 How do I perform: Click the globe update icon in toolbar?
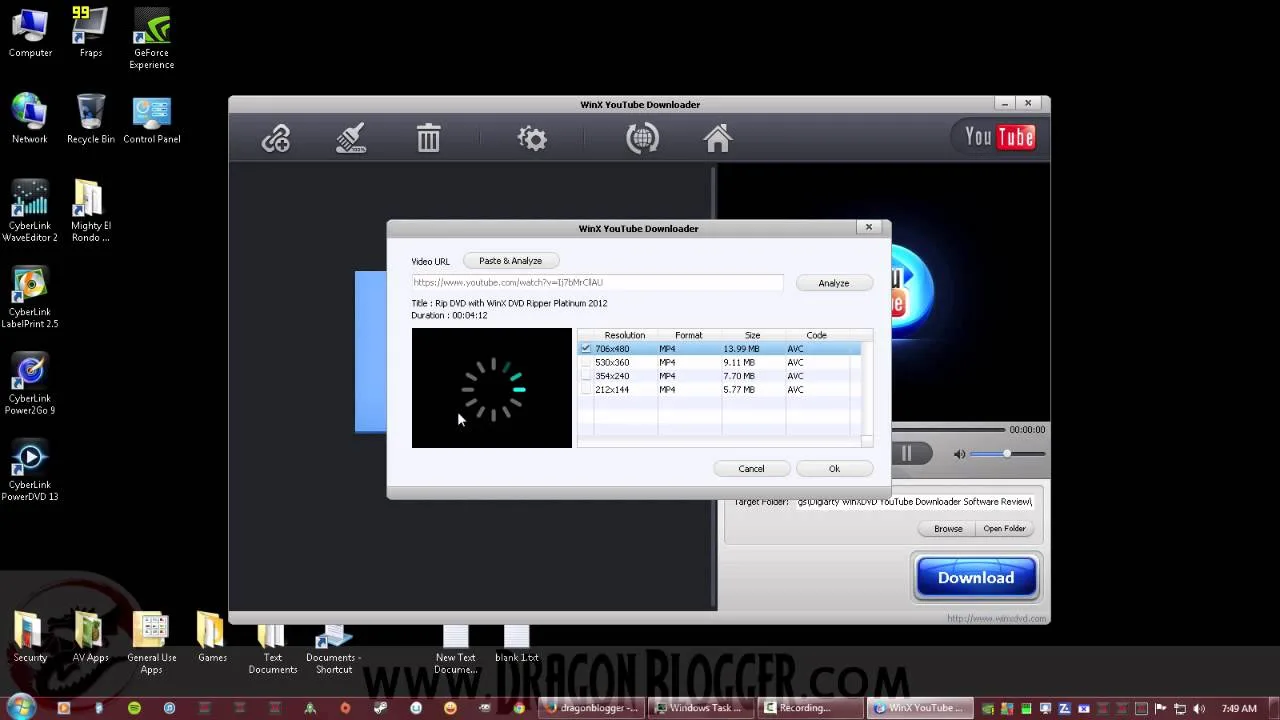[x=642, y=138]
